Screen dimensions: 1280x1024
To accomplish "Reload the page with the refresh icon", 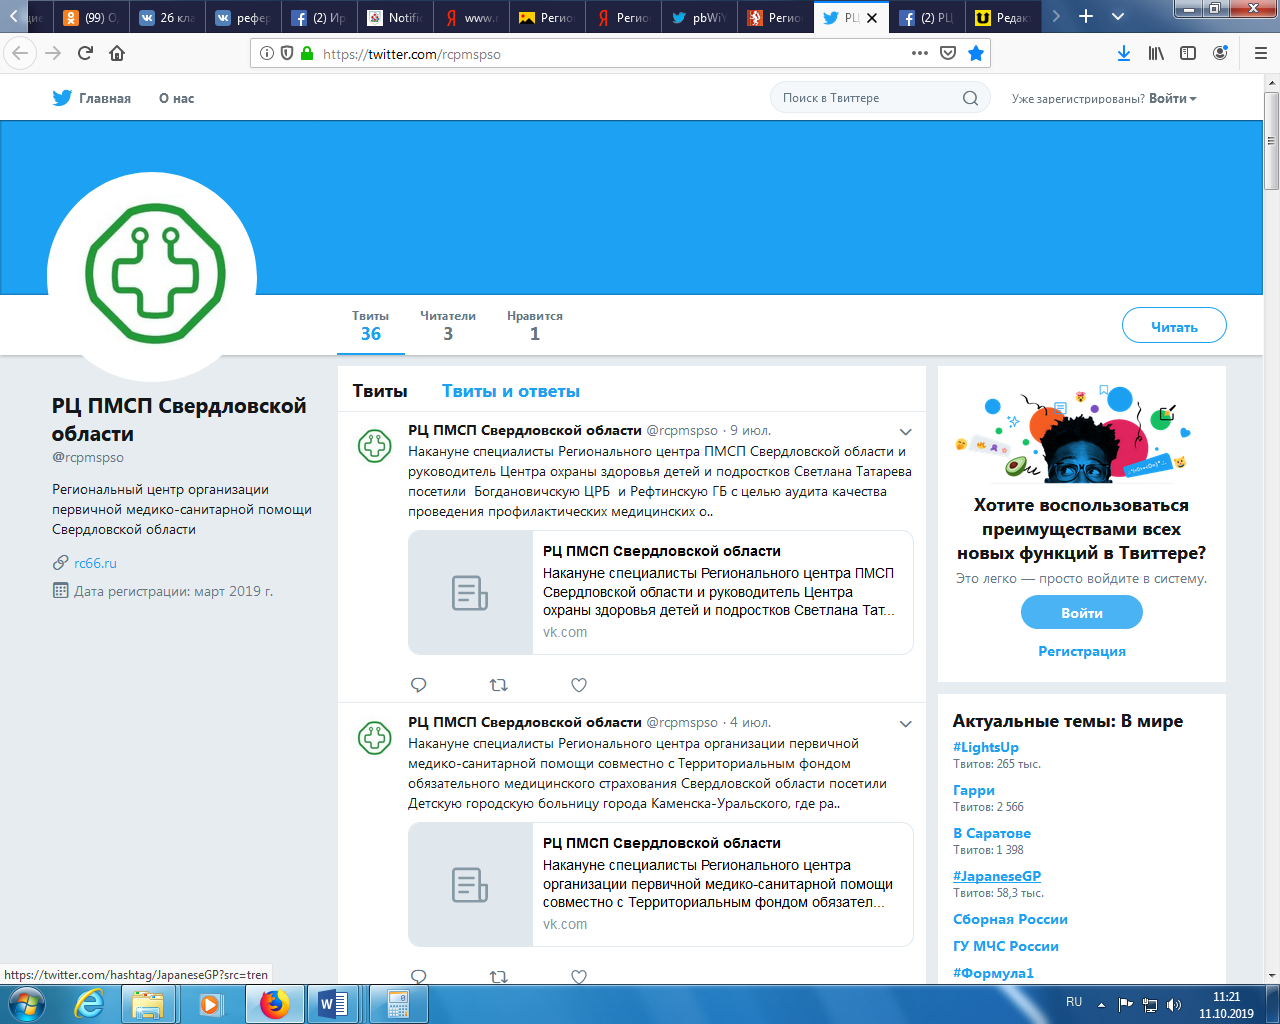I will pyautogui.click(x=85, y=53).
